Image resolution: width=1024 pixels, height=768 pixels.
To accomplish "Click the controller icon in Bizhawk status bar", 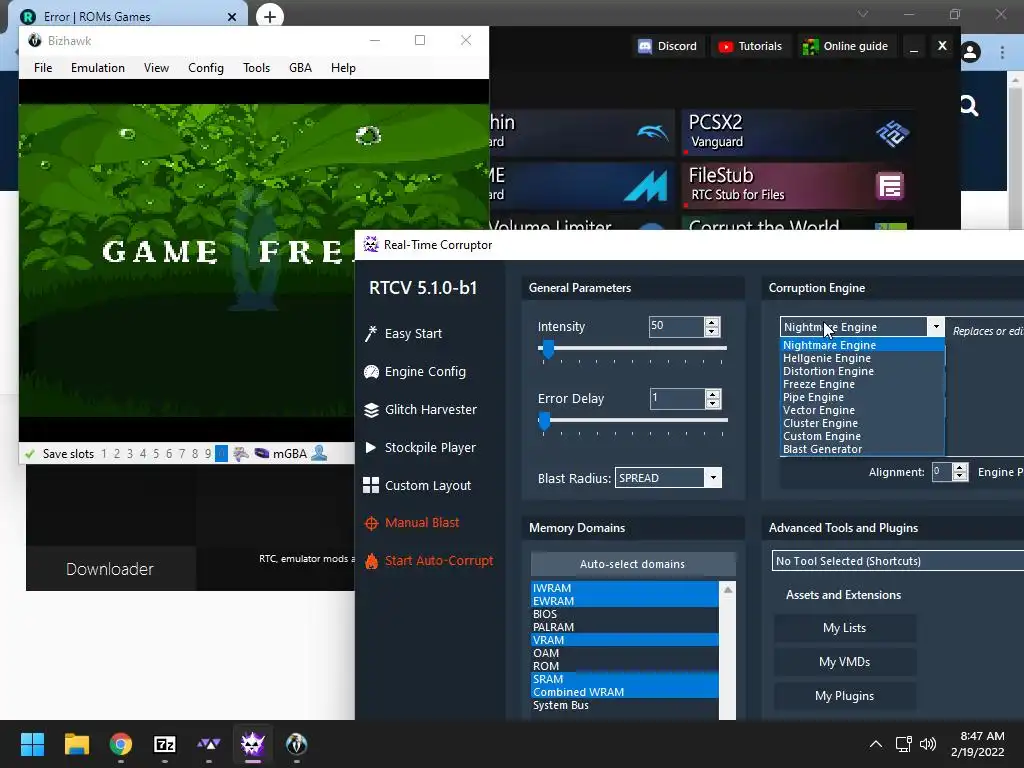I will pyautogui.click(x=241, y=453).
